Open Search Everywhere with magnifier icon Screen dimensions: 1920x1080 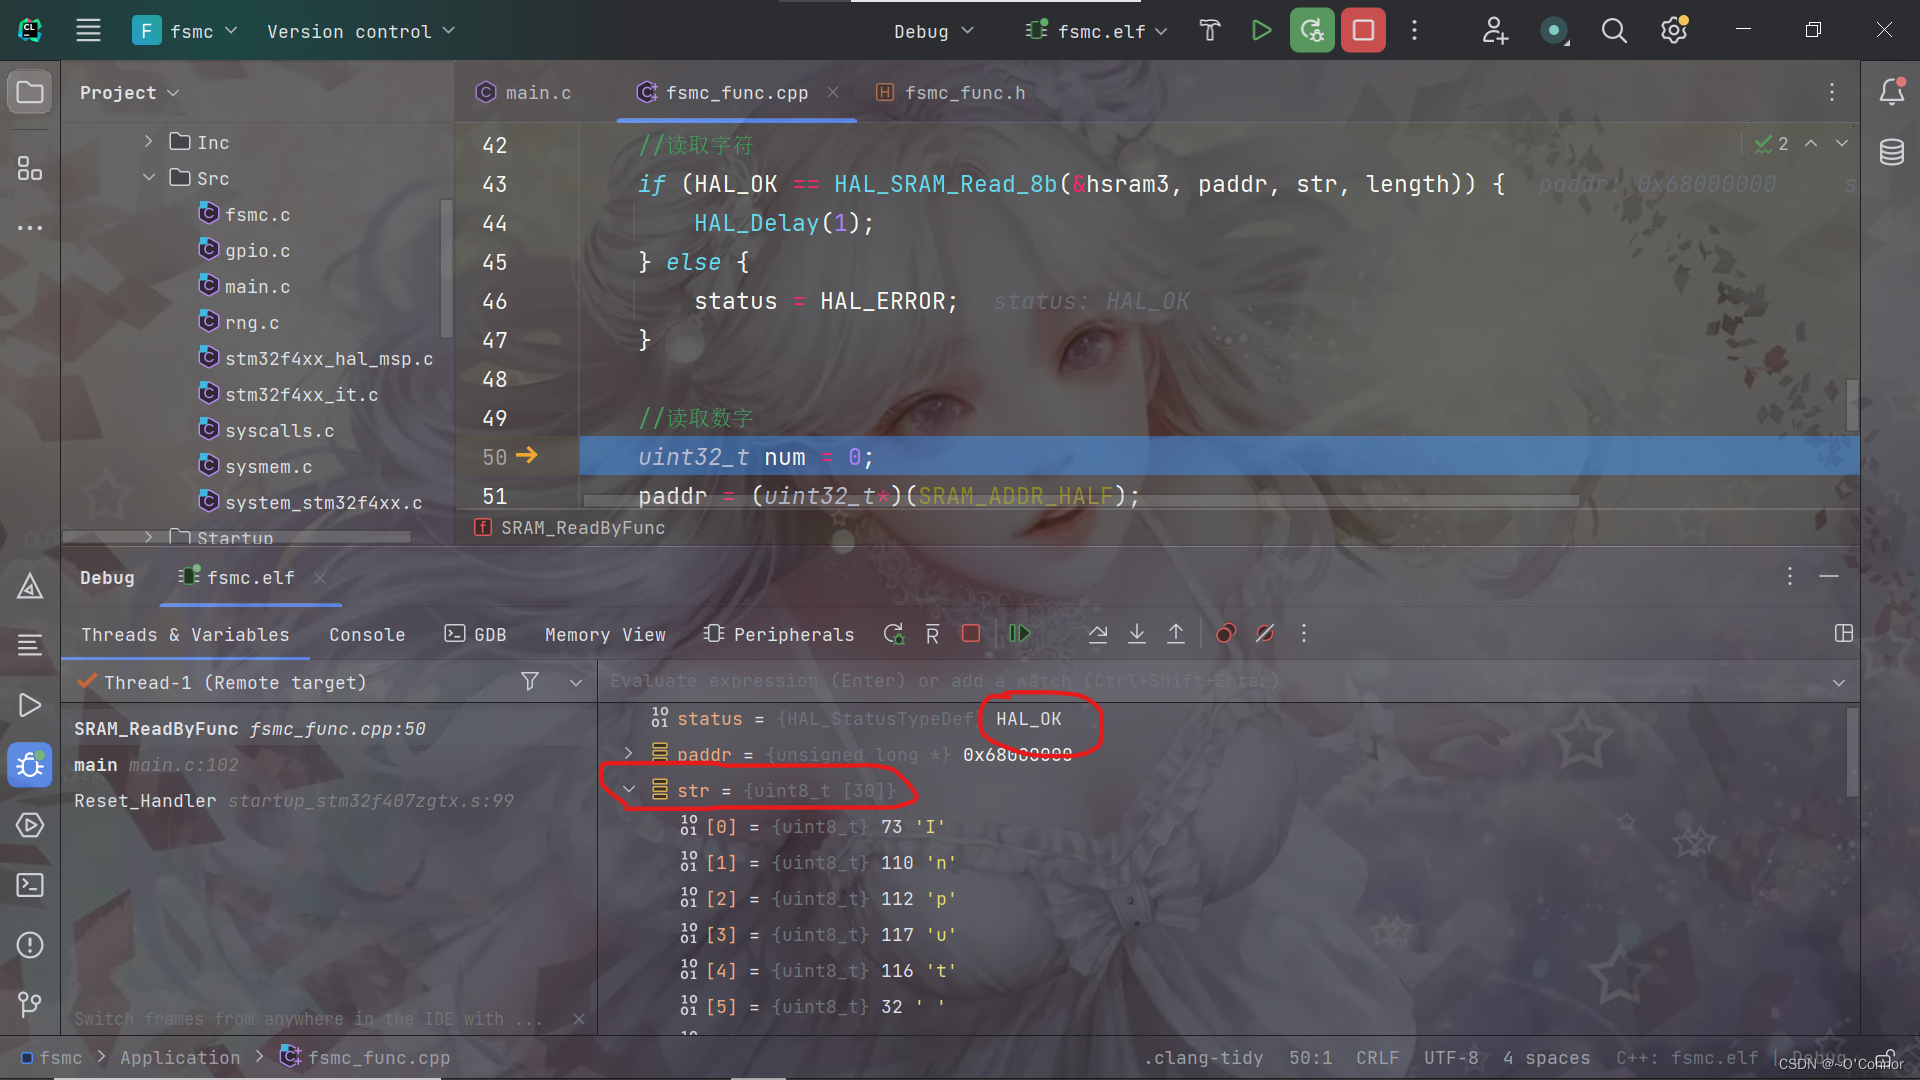click(1613, 30)
